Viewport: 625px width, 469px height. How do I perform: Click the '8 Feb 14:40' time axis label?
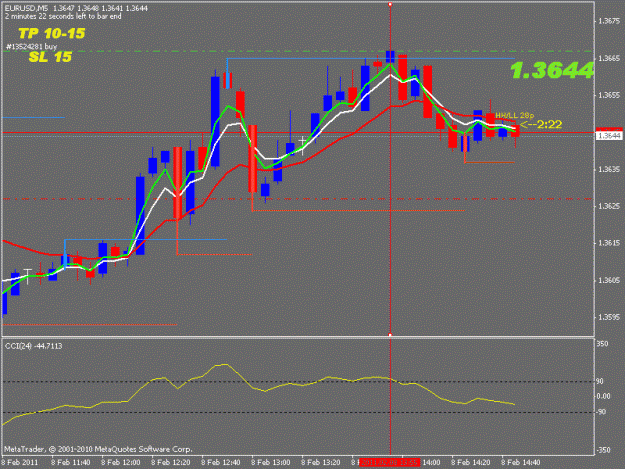point(521,463)
